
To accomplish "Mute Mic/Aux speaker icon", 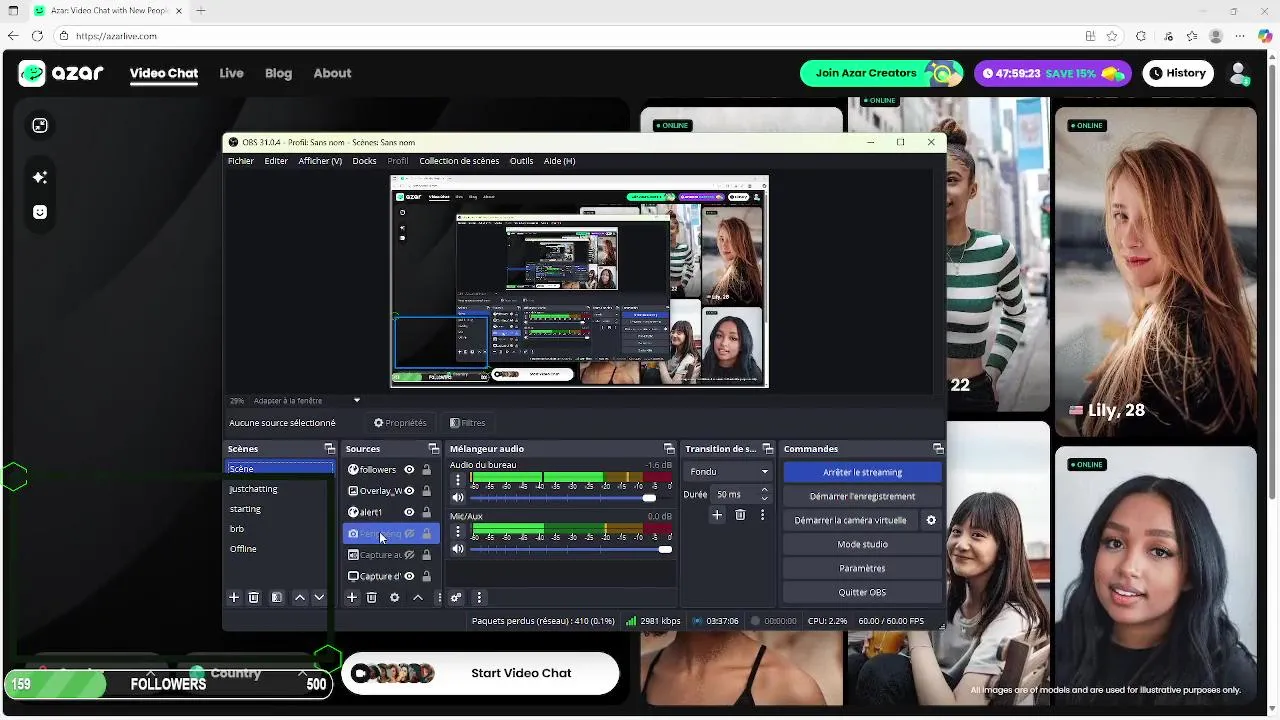I will 458,549.
